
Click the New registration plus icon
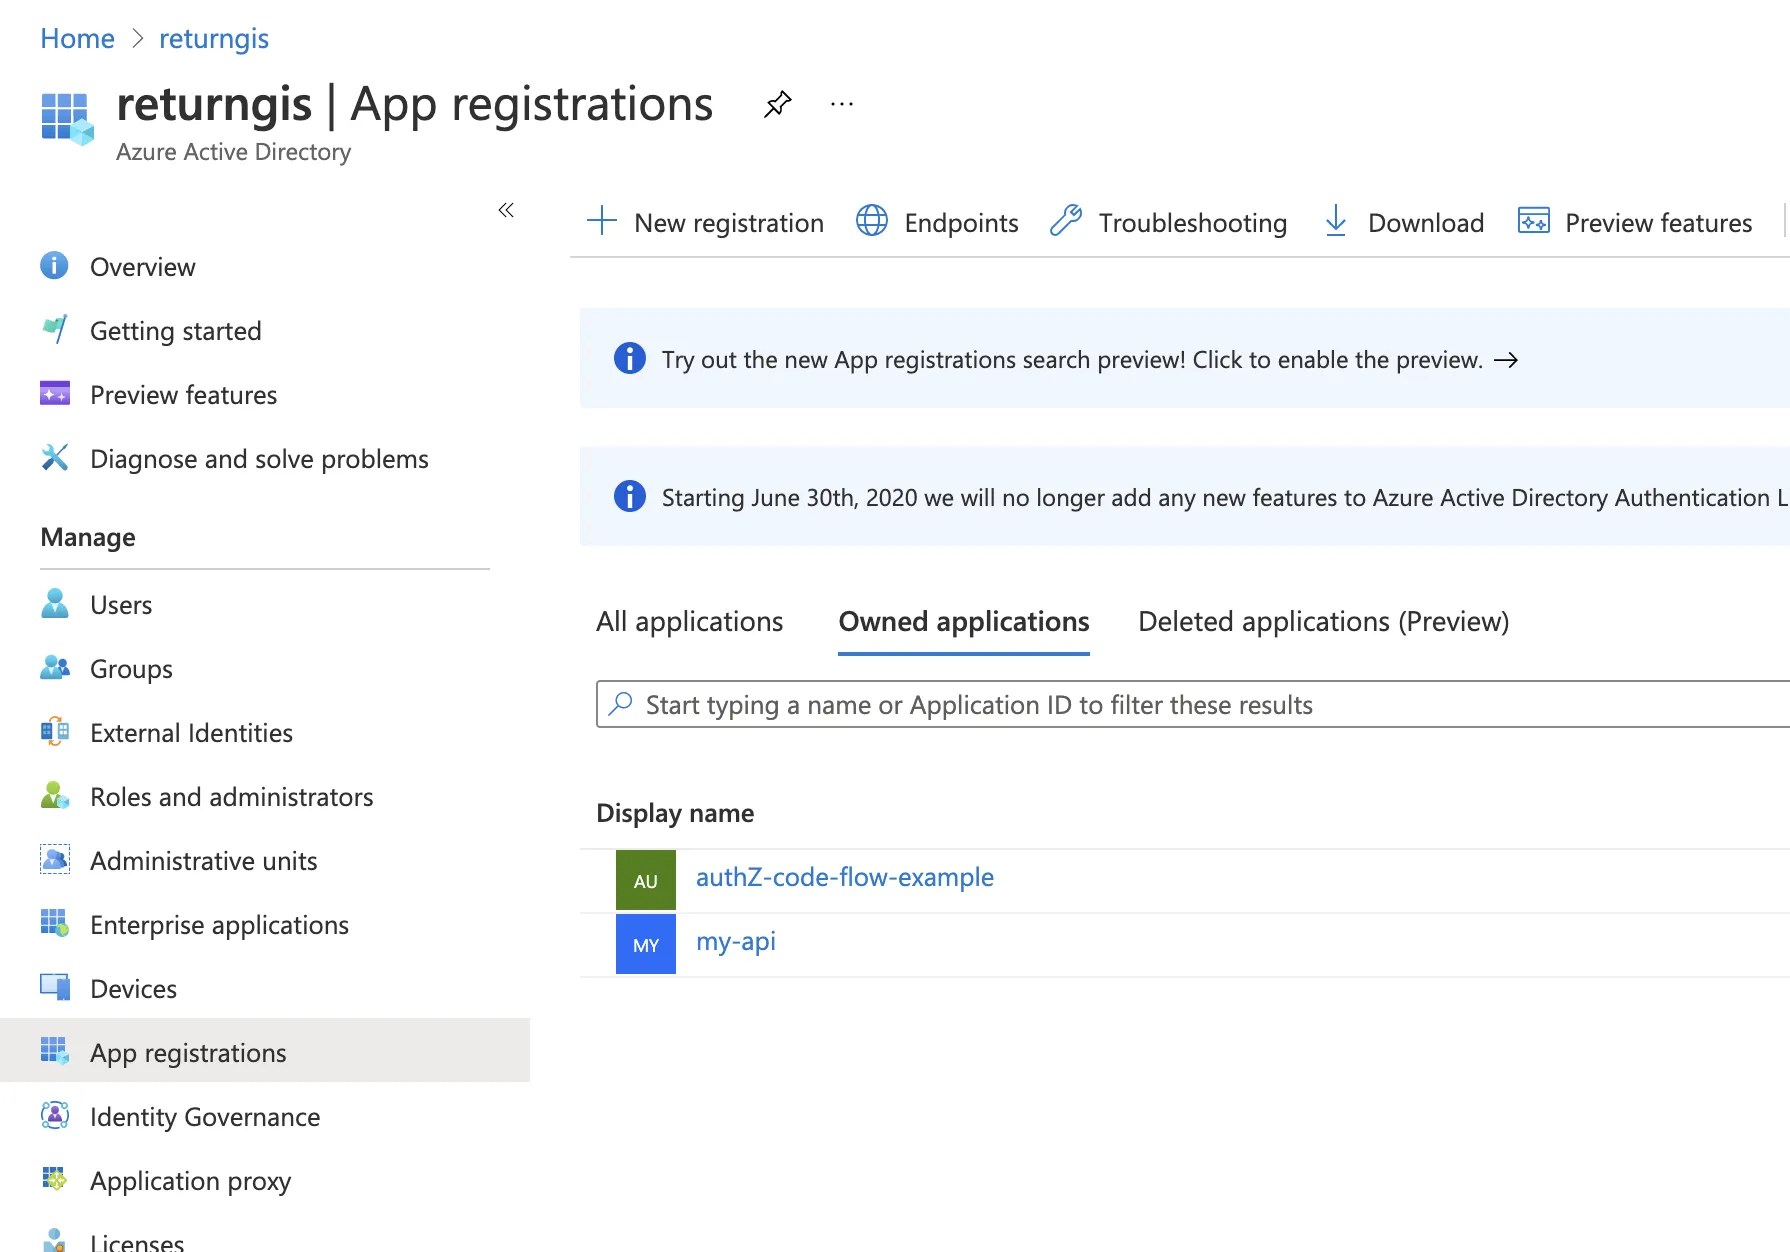pyautogui.click(x=602, y=221)
